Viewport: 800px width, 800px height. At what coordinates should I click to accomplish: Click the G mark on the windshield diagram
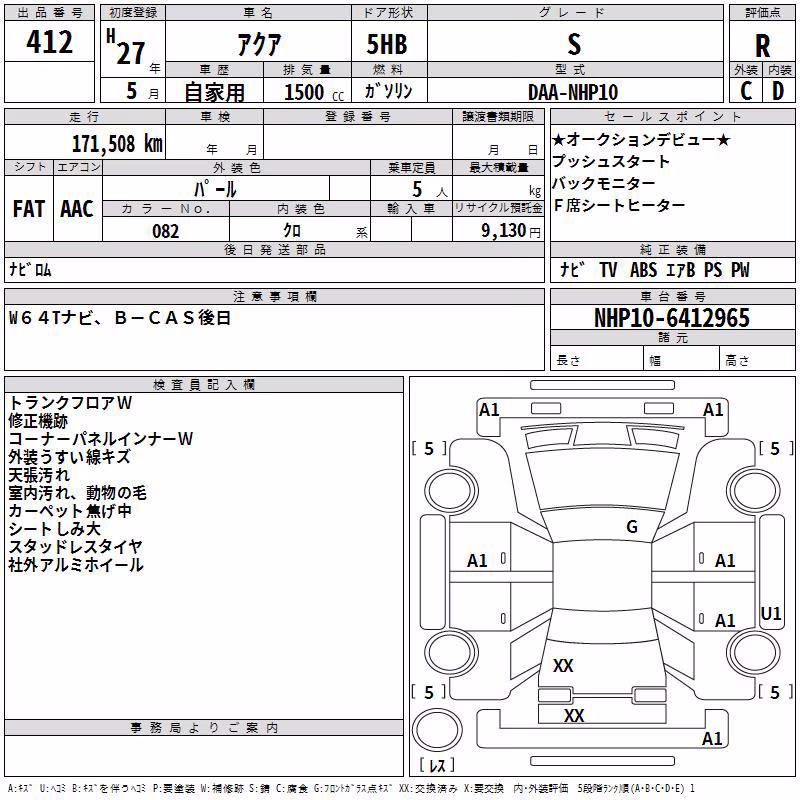tap(632, 527)
